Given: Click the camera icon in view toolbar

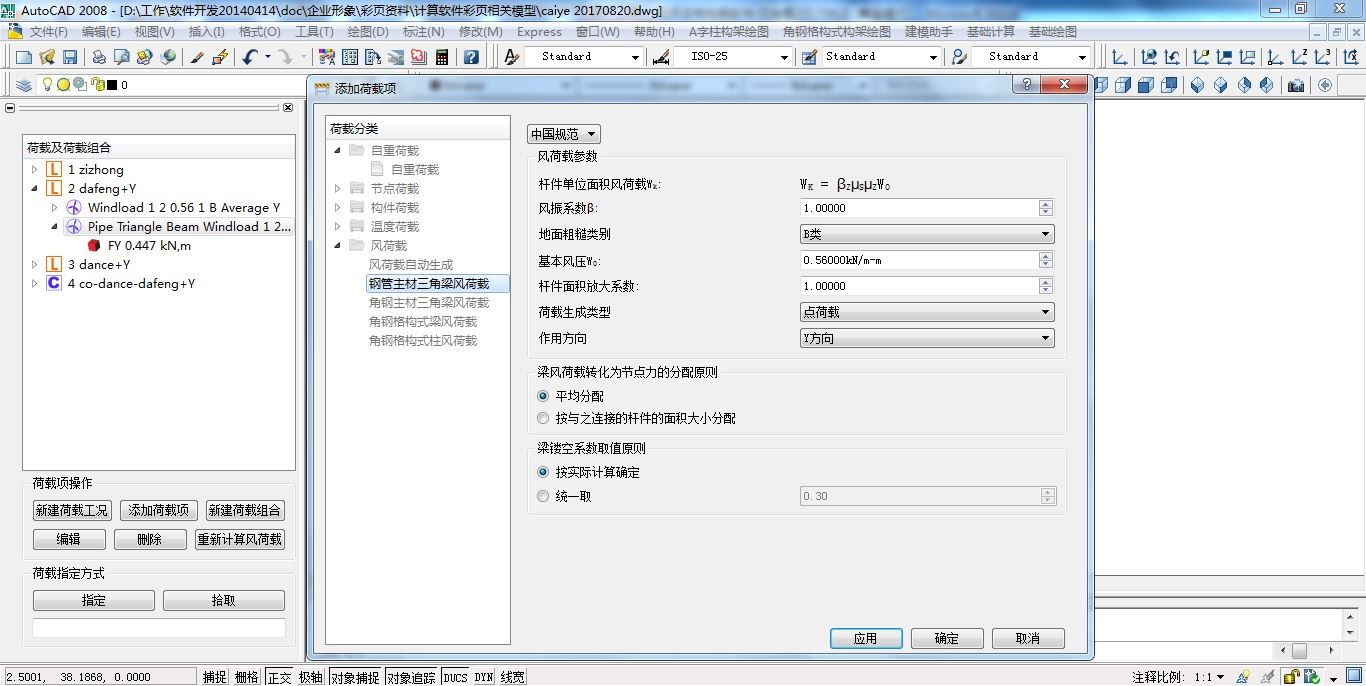Looking at the screenshot, I should click(x=1296, y=85).
